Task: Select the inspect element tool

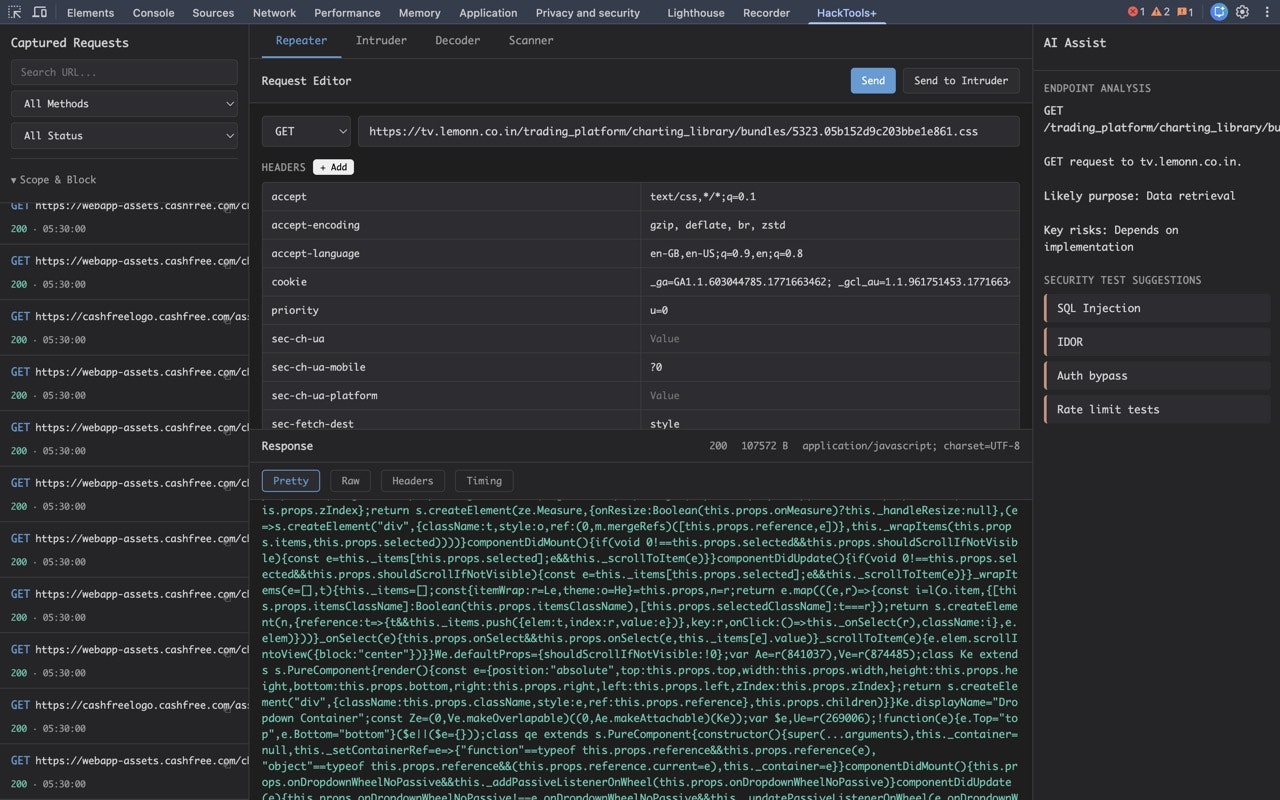Action: pyautogui.click(x=13, y=12)
